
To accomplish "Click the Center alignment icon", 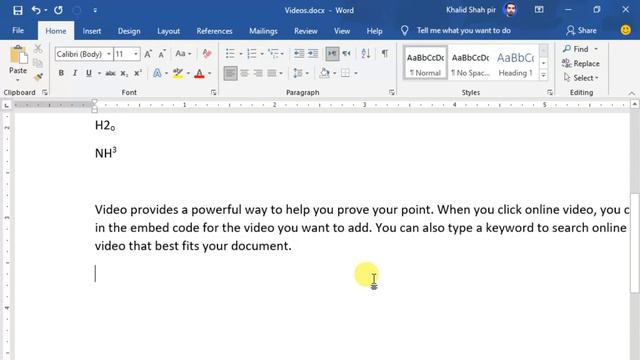I will point(244,73).
